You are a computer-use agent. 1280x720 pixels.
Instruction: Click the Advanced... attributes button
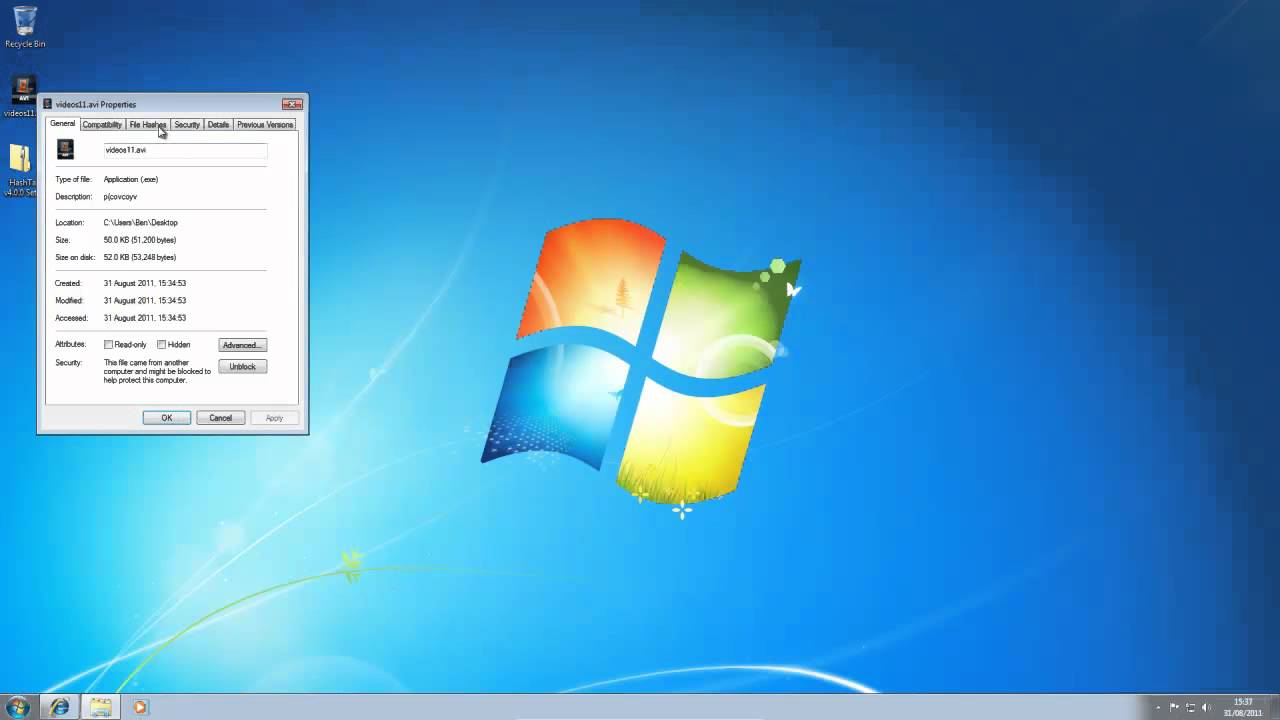point(242,345)
